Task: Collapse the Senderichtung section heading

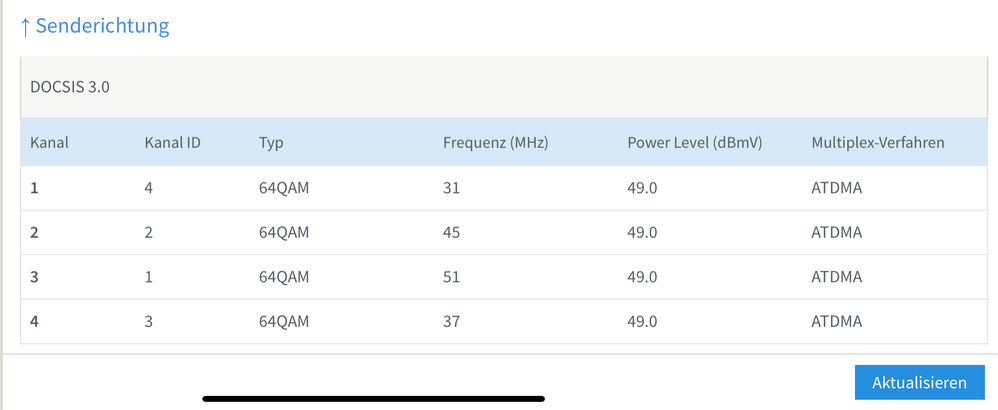Action: (102, 26)
